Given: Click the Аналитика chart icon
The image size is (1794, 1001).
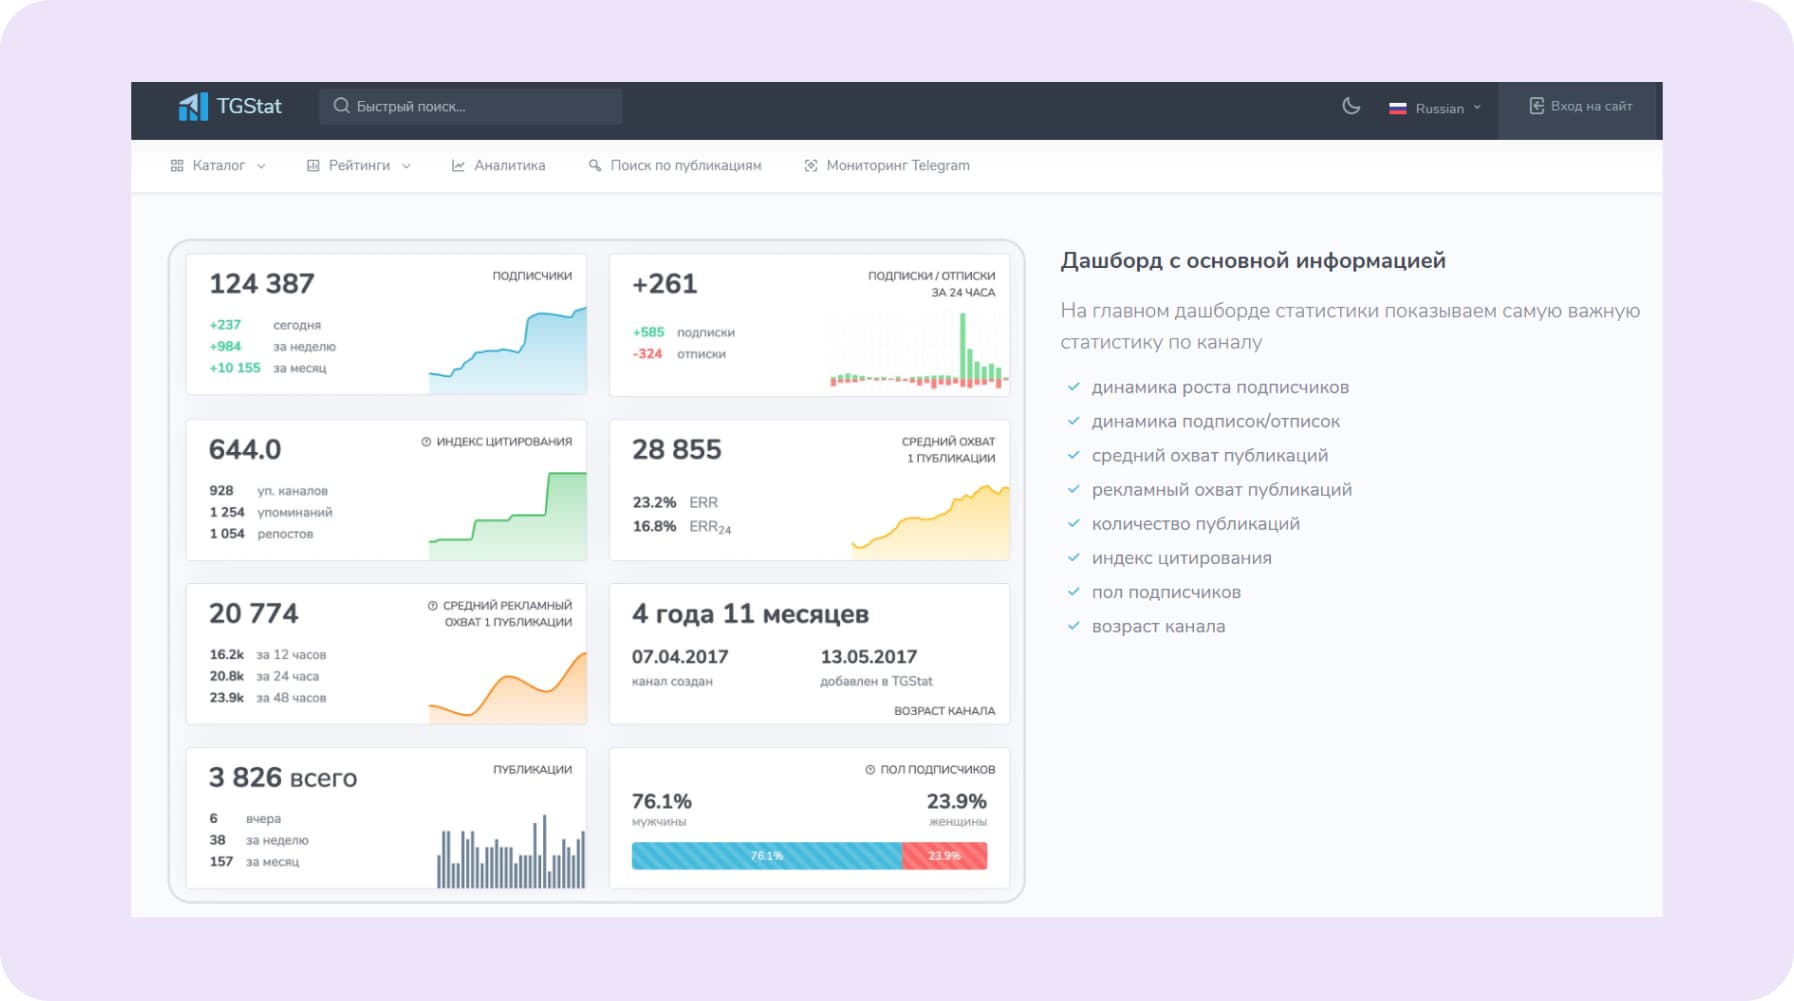Looking at the screenshot, I should click(x=458, y=166).
